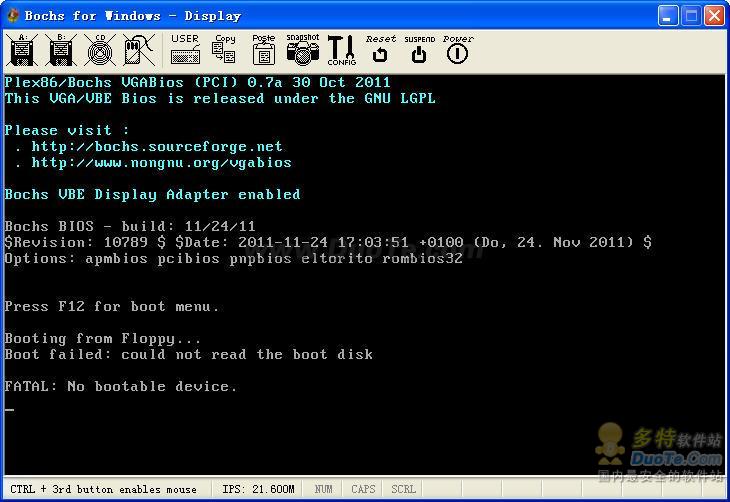The height and width of the screenshot is (502, 730).
Task: Click 'Please visit :' line
Action: coord(67,130)
